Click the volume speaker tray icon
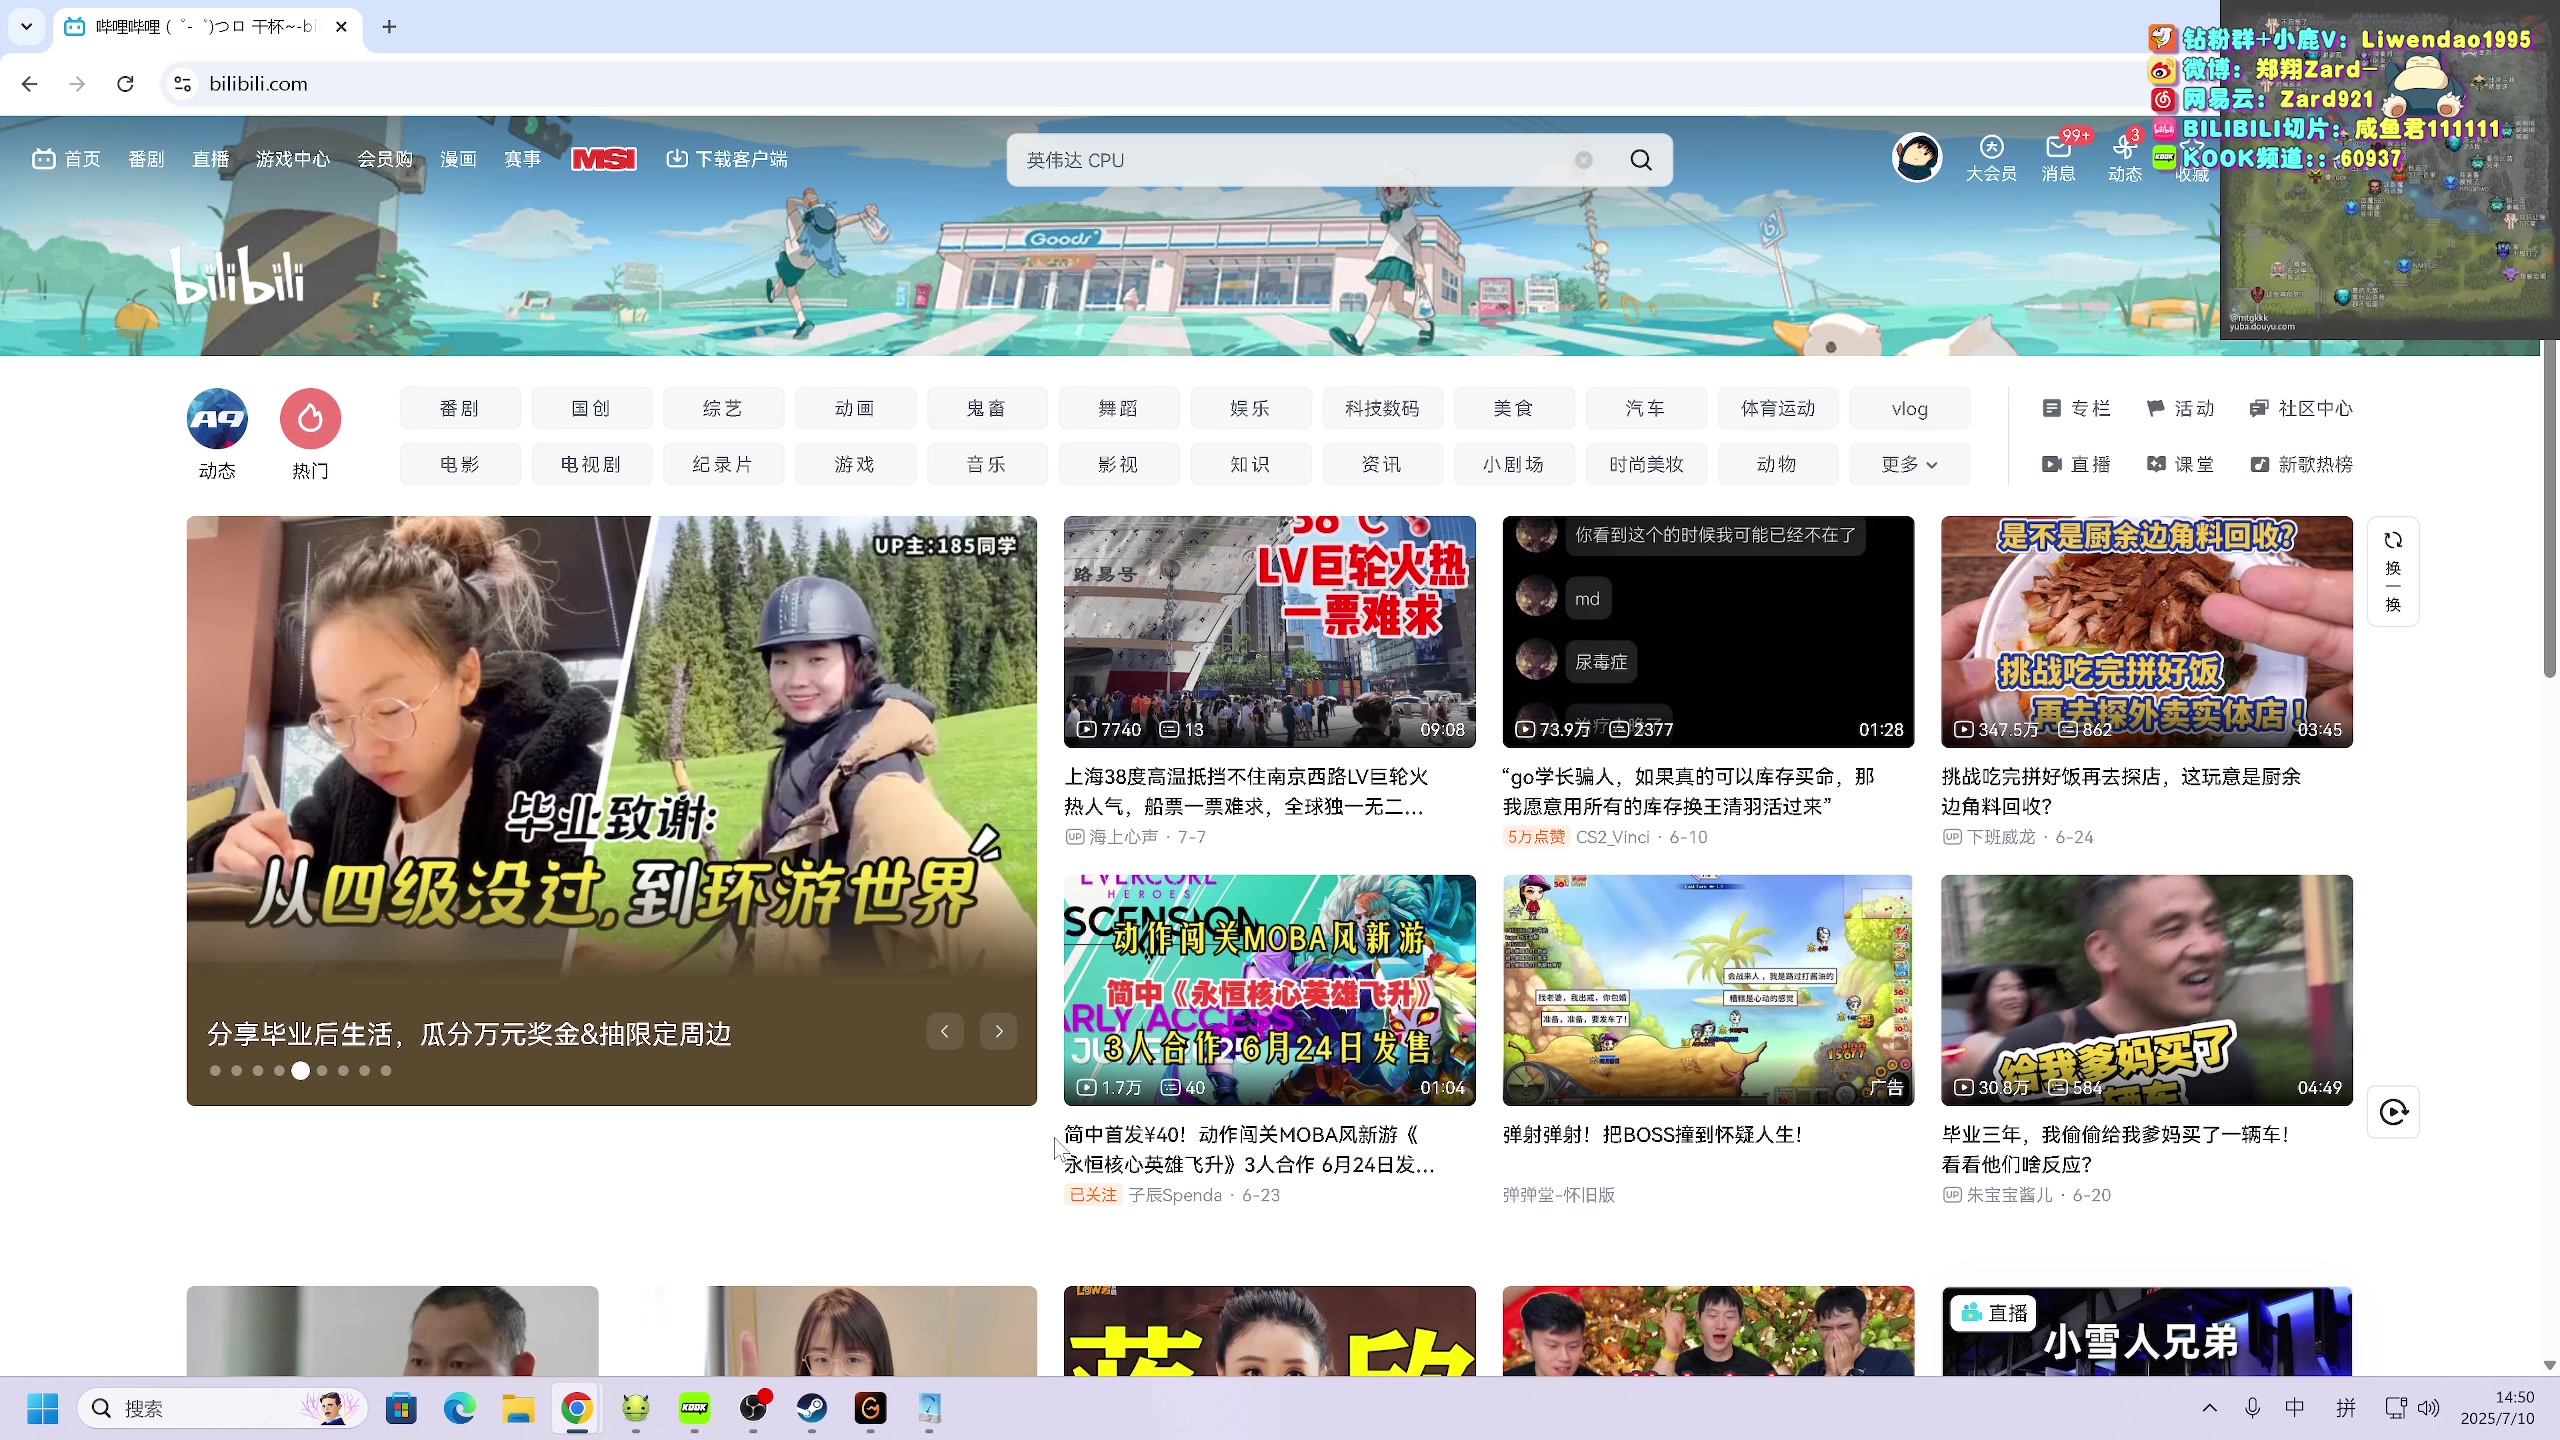The image size is (2560, 1440). click(x=2428, y=1408)
